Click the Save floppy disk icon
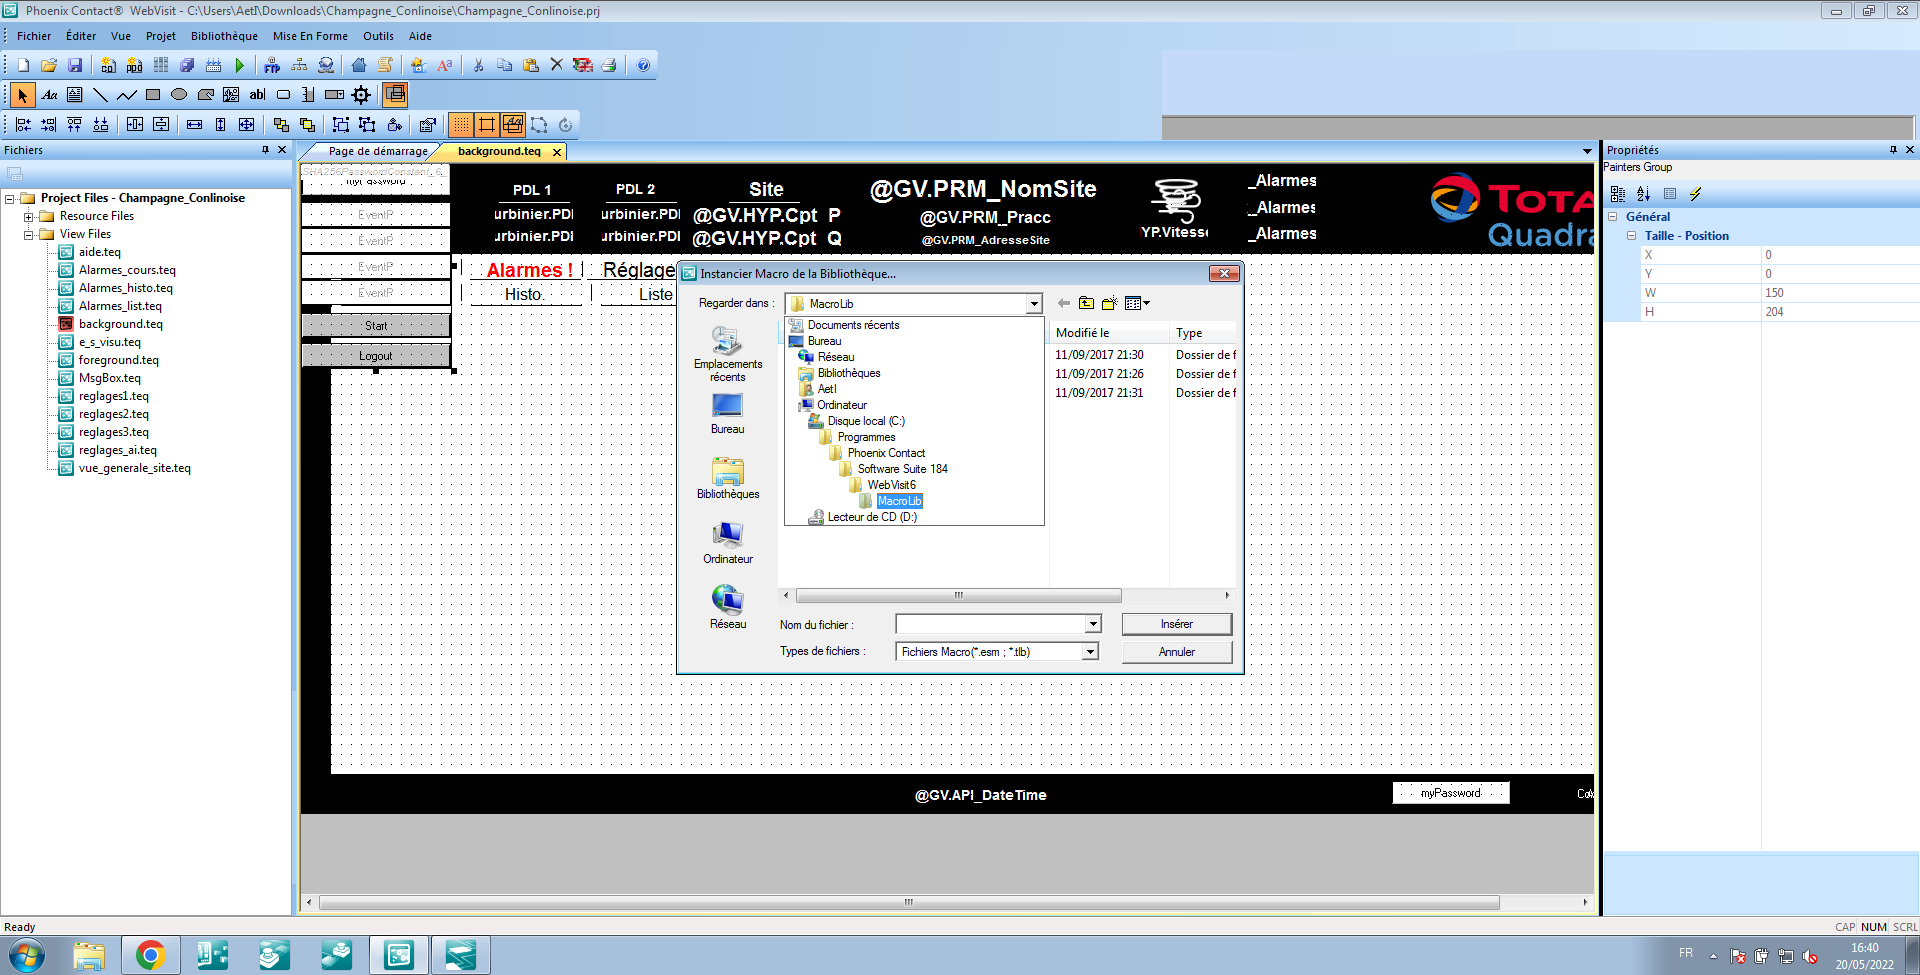This screenshot has height=975, width=1920. click(x=75, y=65)
